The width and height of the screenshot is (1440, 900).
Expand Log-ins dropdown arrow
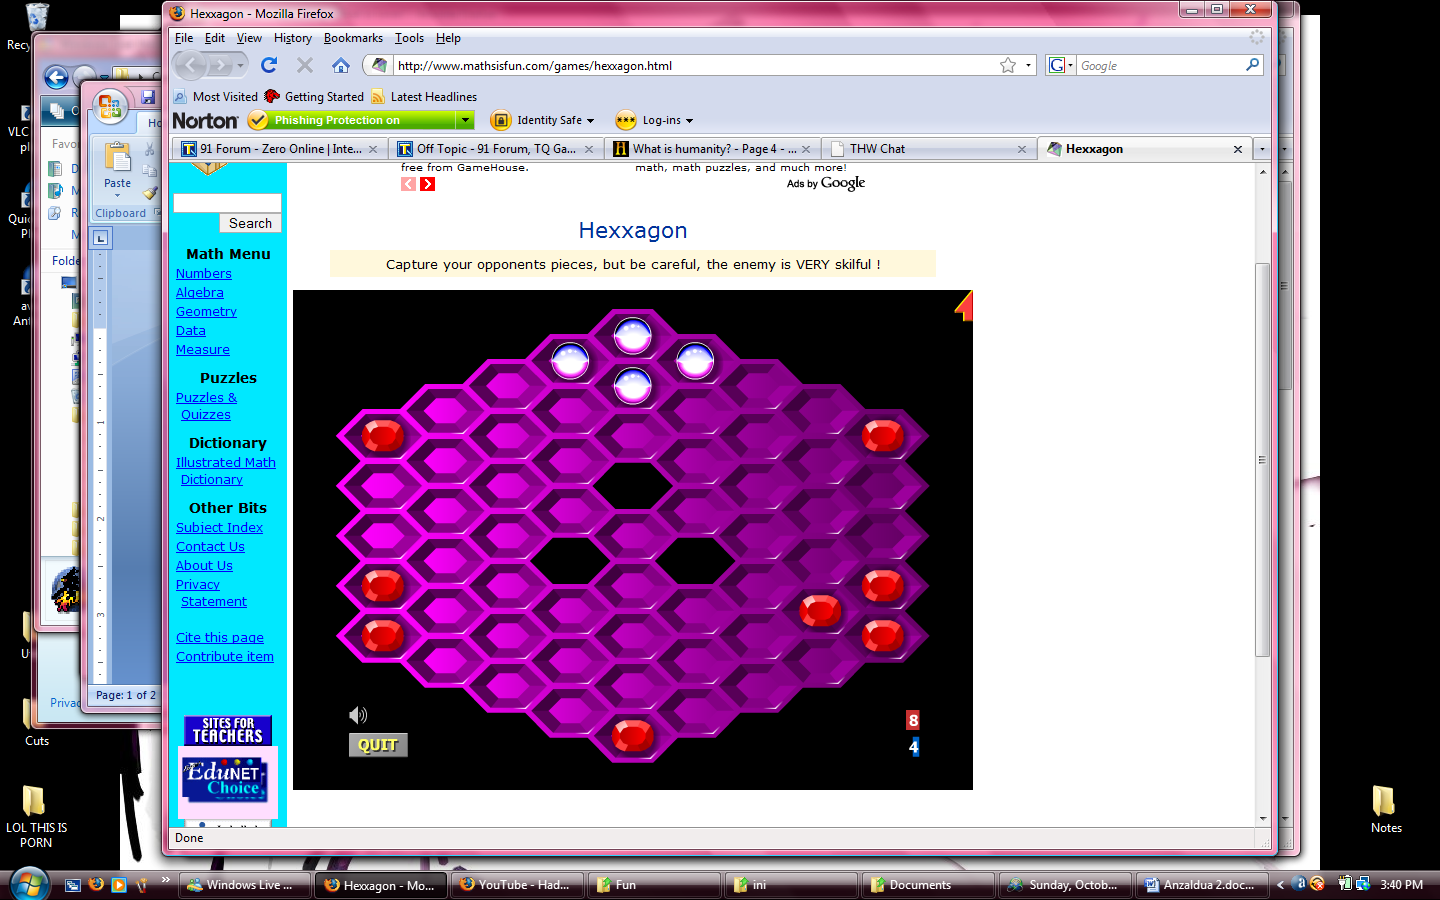[x=689, y=121]
